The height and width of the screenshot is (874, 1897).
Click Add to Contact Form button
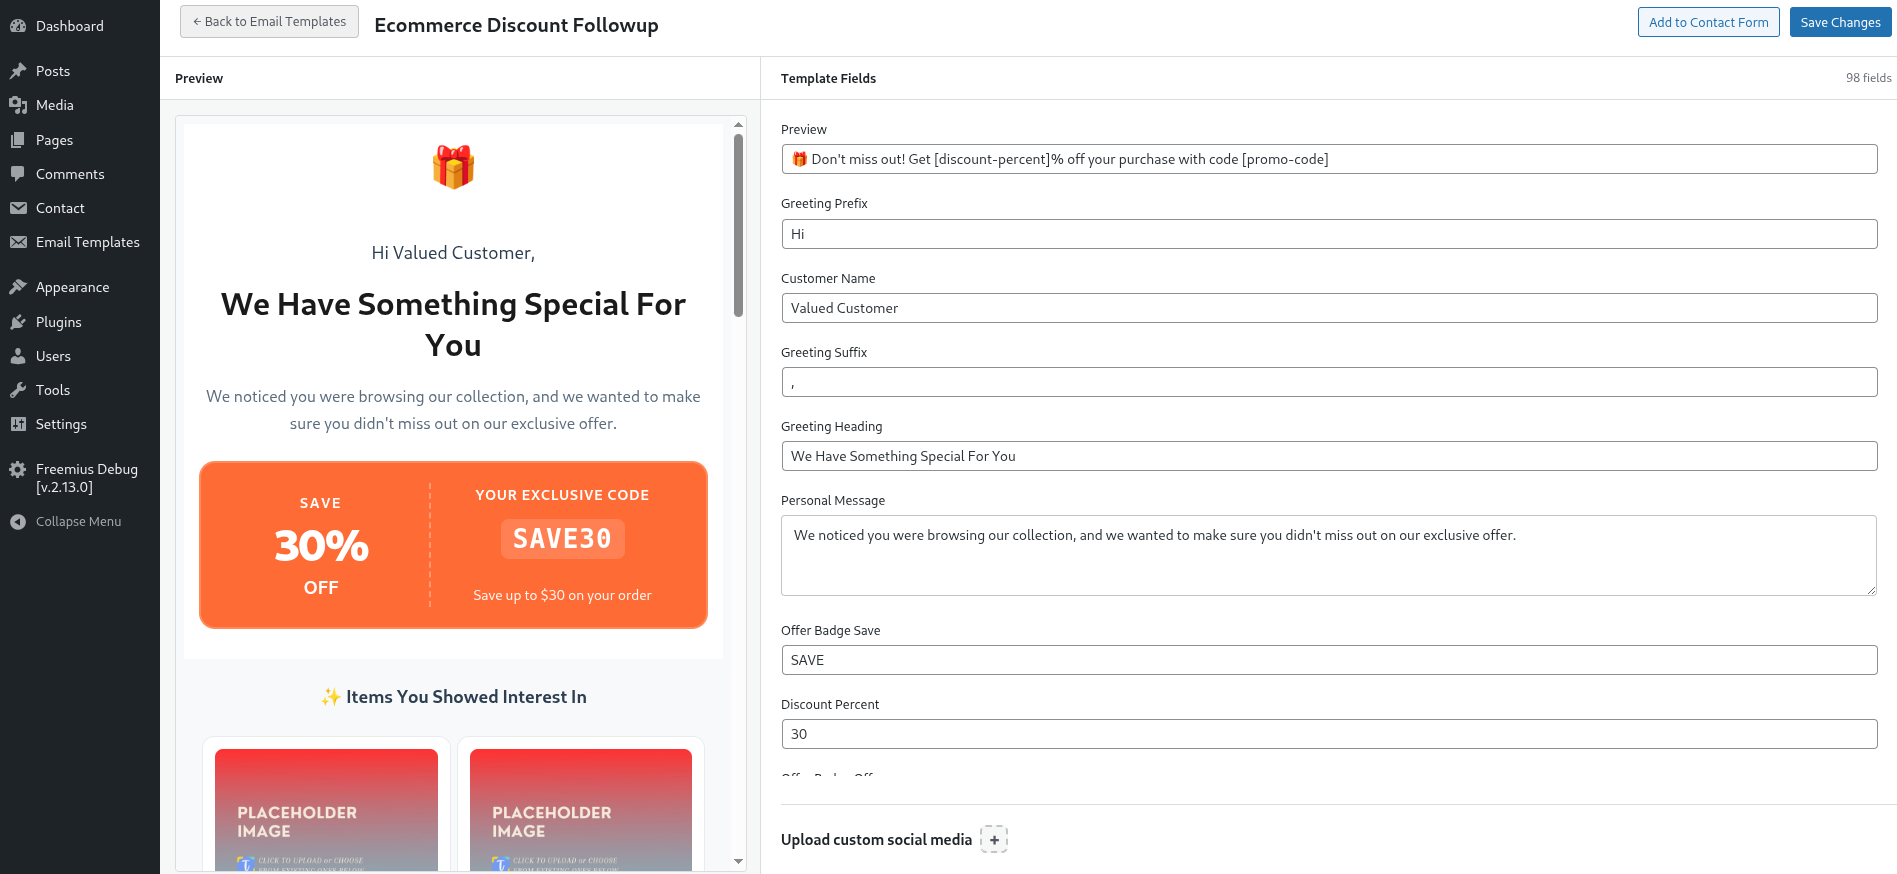[x=1708, y=22]
